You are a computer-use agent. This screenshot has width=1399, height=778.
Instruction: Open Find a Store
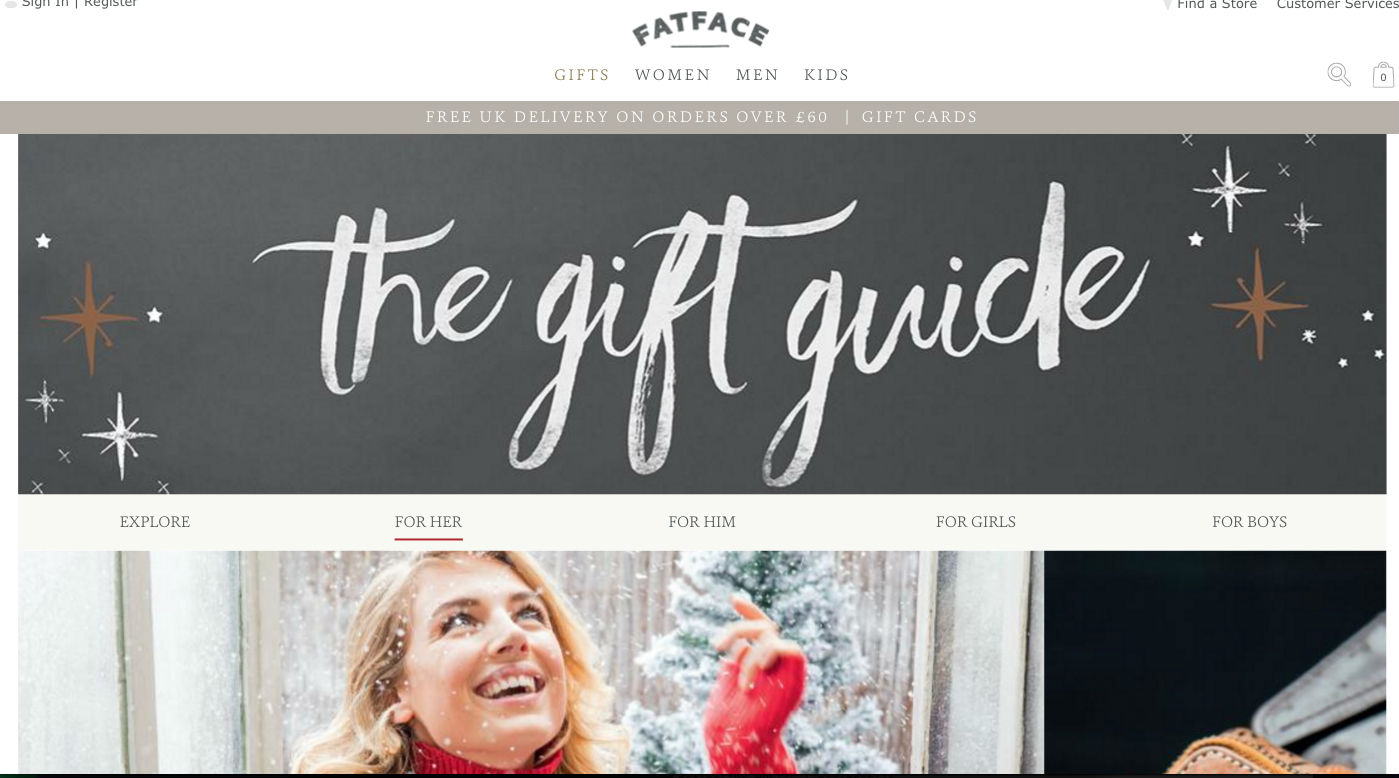pyautogui.click(x=1217, y=4)
